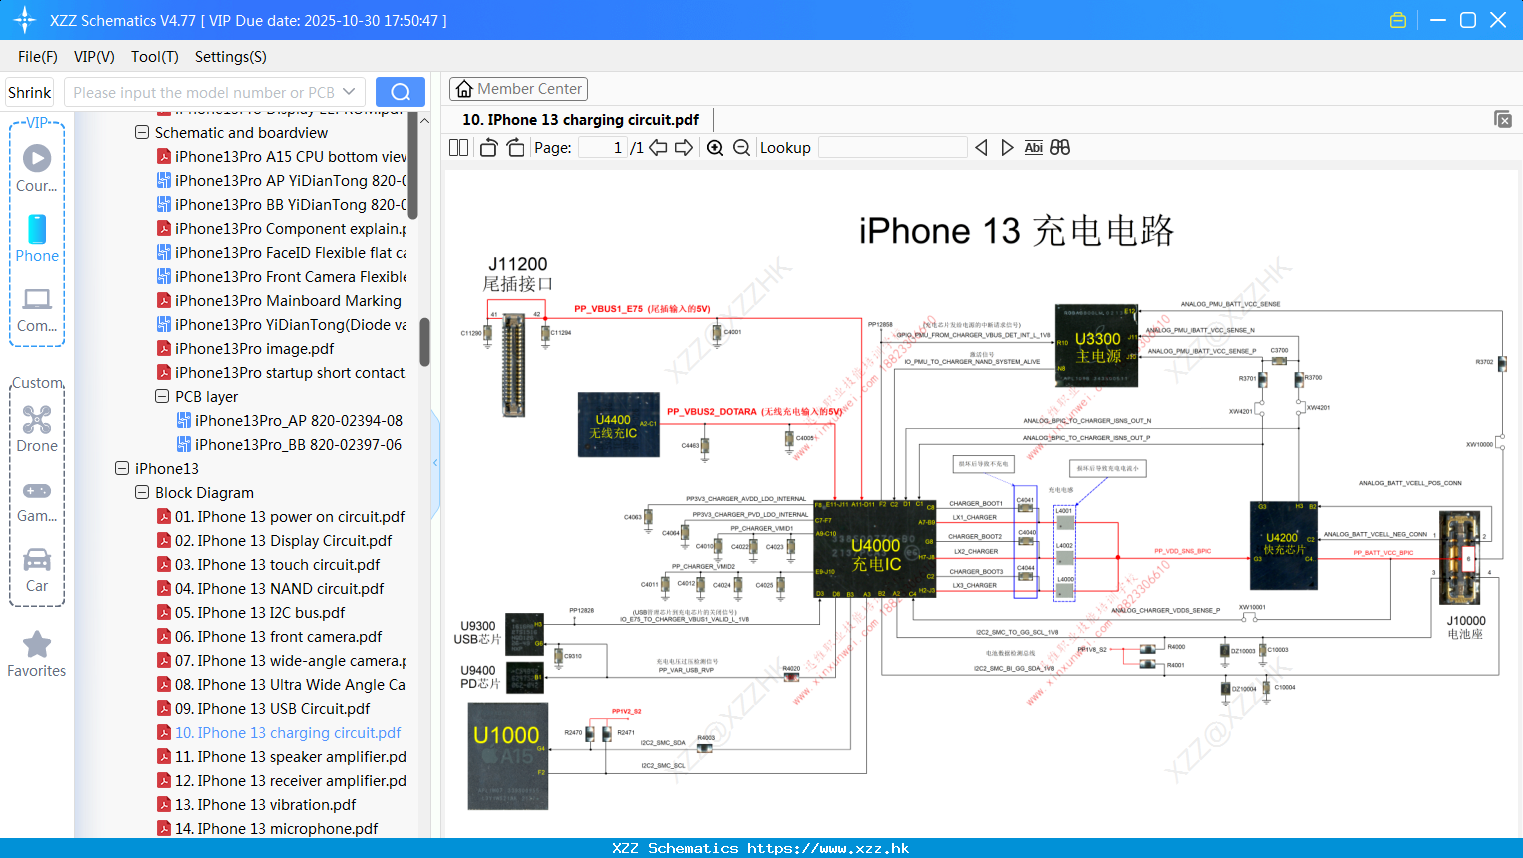The image size is (1523, 858).
Task: Rotate page clockwise icon
Action: coord(515,147)
